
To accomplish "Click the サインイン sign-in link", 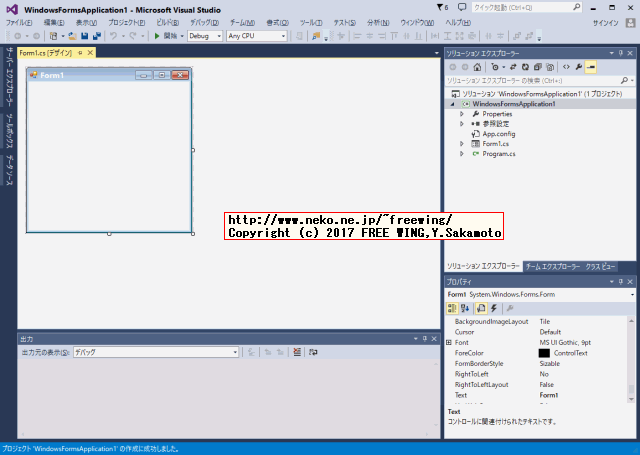I will [605, 23].
